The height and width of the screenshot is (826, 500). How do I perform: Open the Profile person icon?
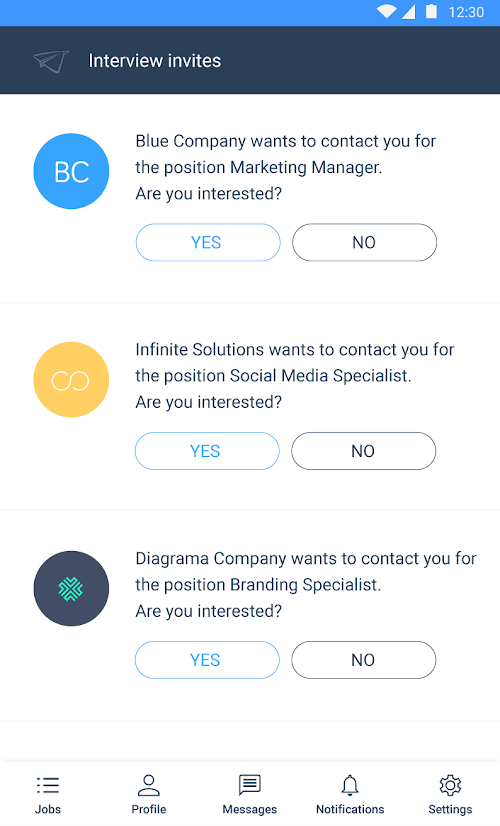[x=149, y=785]
